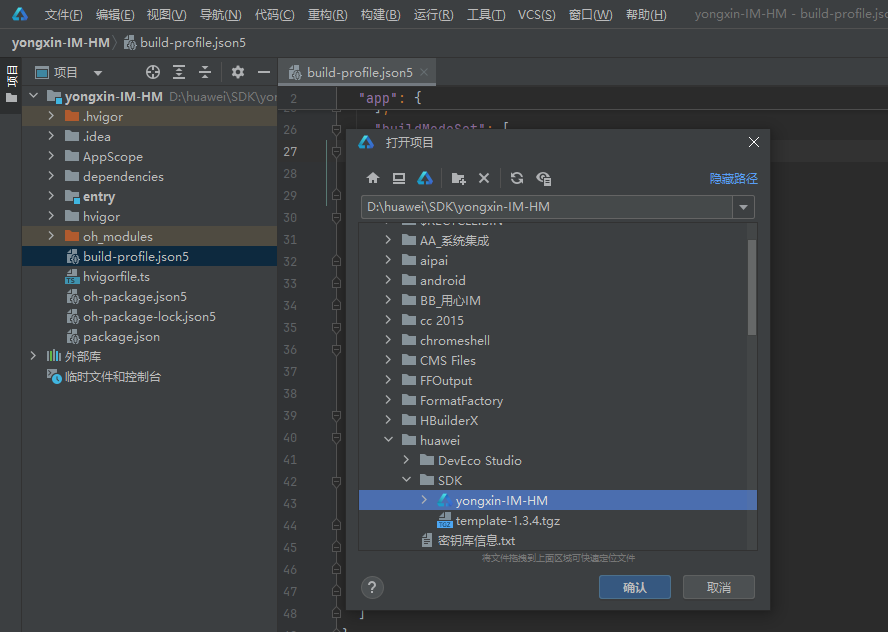Expand the AppScope folder
Image resolution: width=888 pixels, height=632 pixels.
click(x=52, y=156)
